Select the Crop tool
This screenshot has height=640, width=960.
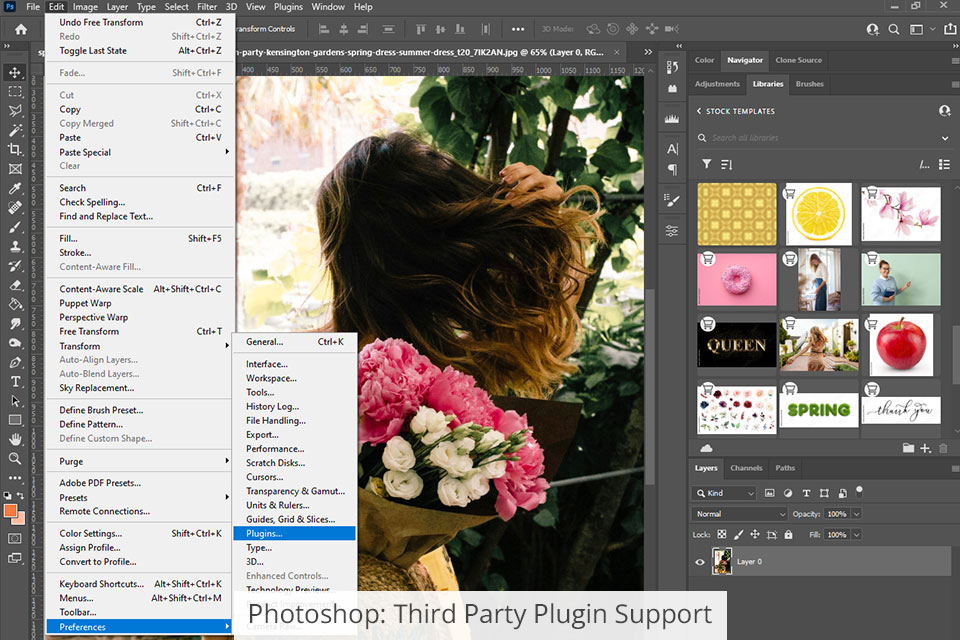point(15,149)
